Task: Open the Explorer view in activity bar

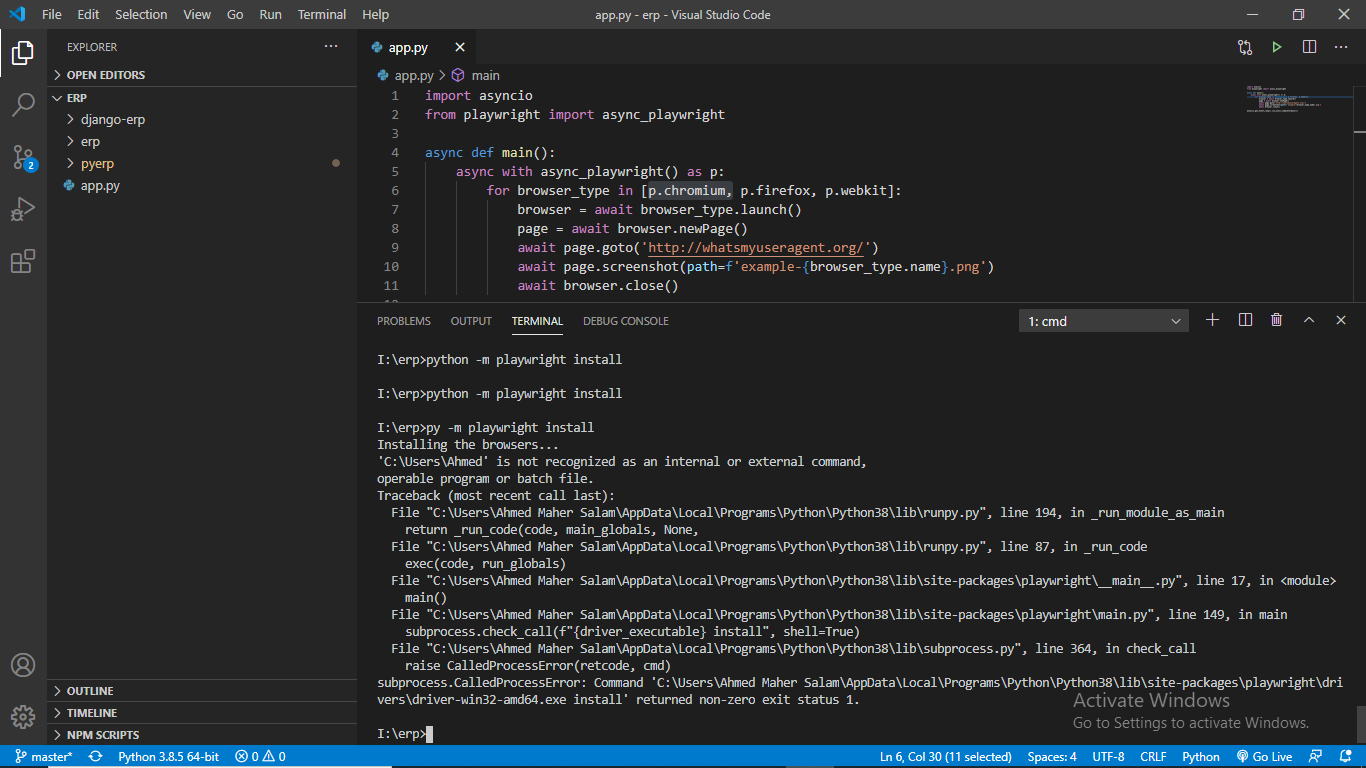Action: pyautogui.click(x=23, y=53)
